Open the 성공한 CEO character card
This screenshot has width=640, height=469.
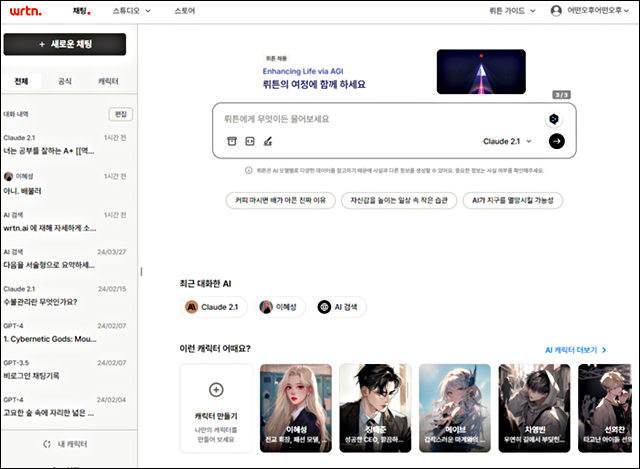[x=375, y=408]
